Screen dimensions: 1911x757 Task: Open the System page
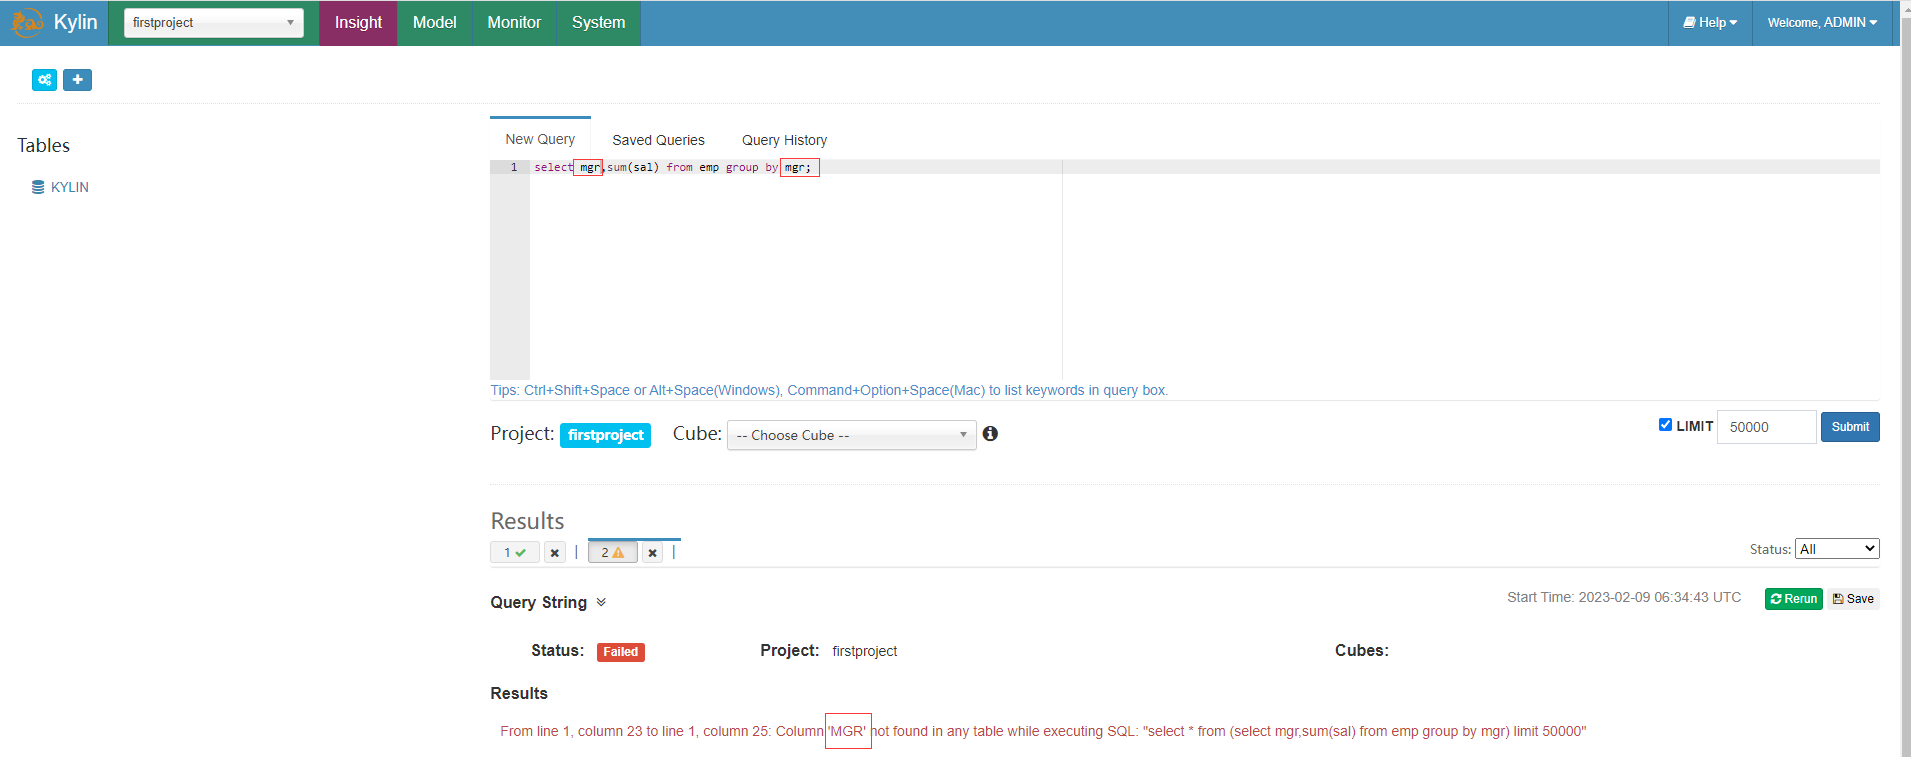point(598,23)
